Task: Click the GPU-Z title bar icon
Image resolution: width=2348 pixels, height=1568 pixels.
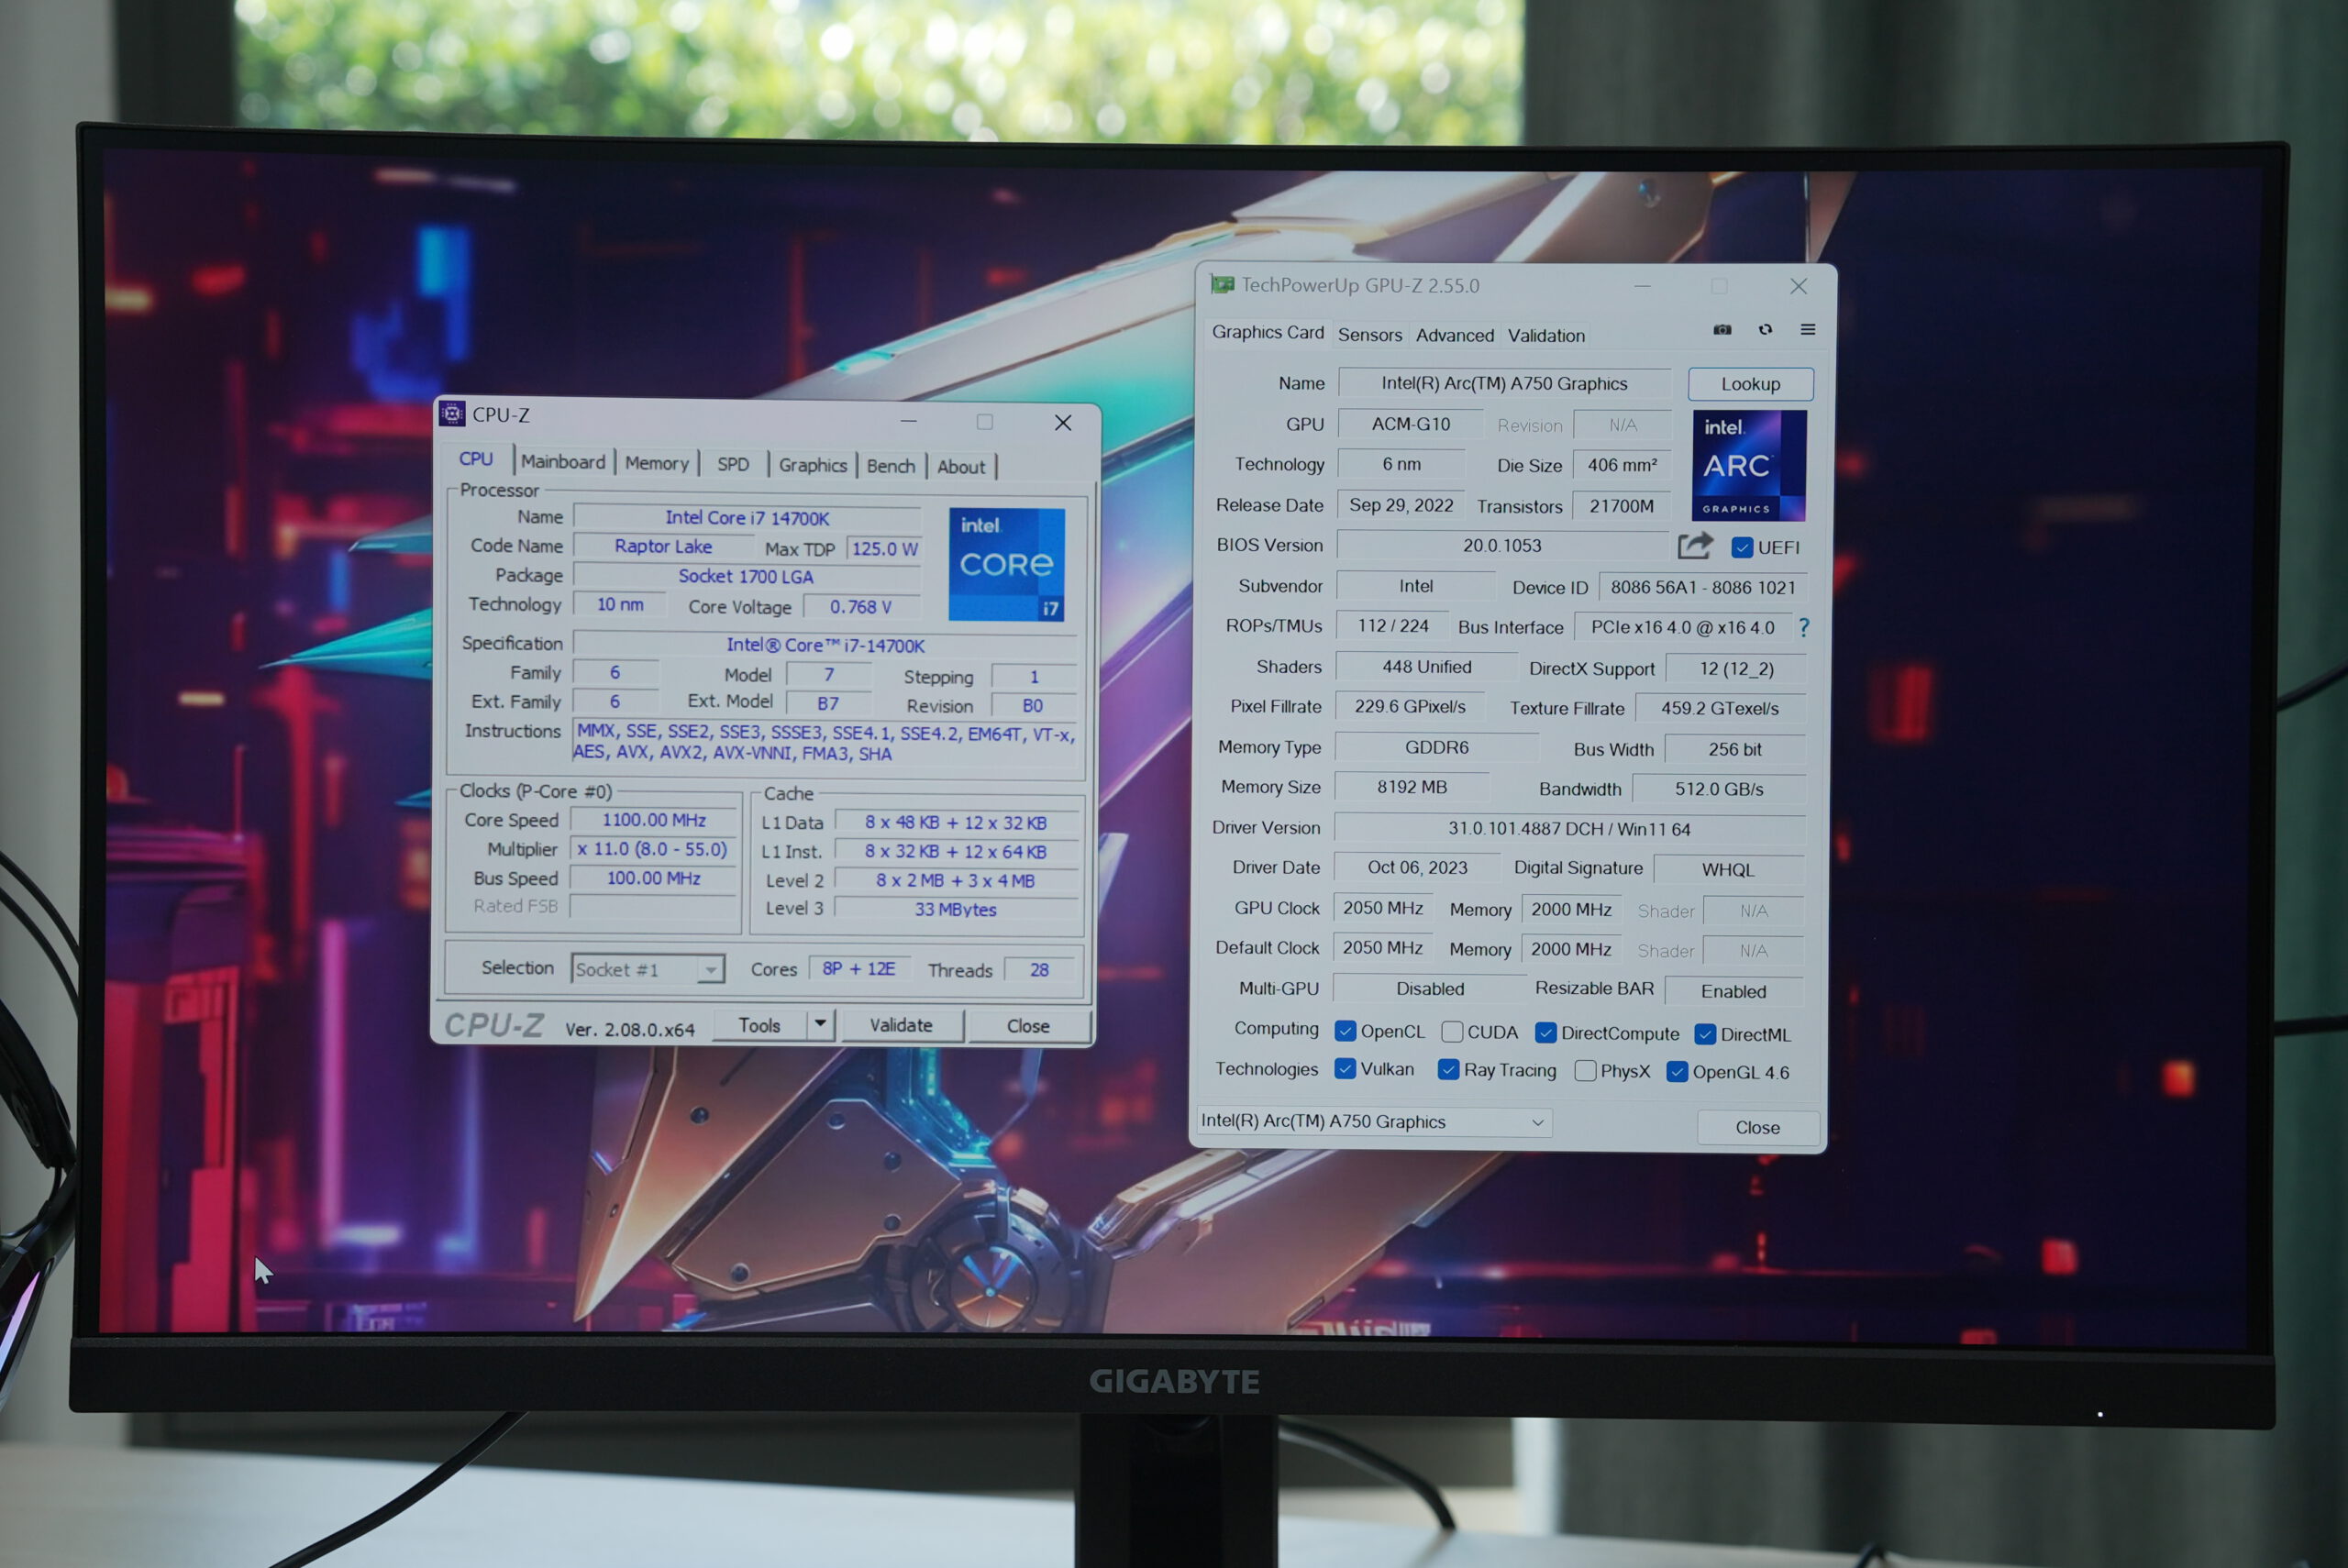Action: click(x=1222, y=284)
